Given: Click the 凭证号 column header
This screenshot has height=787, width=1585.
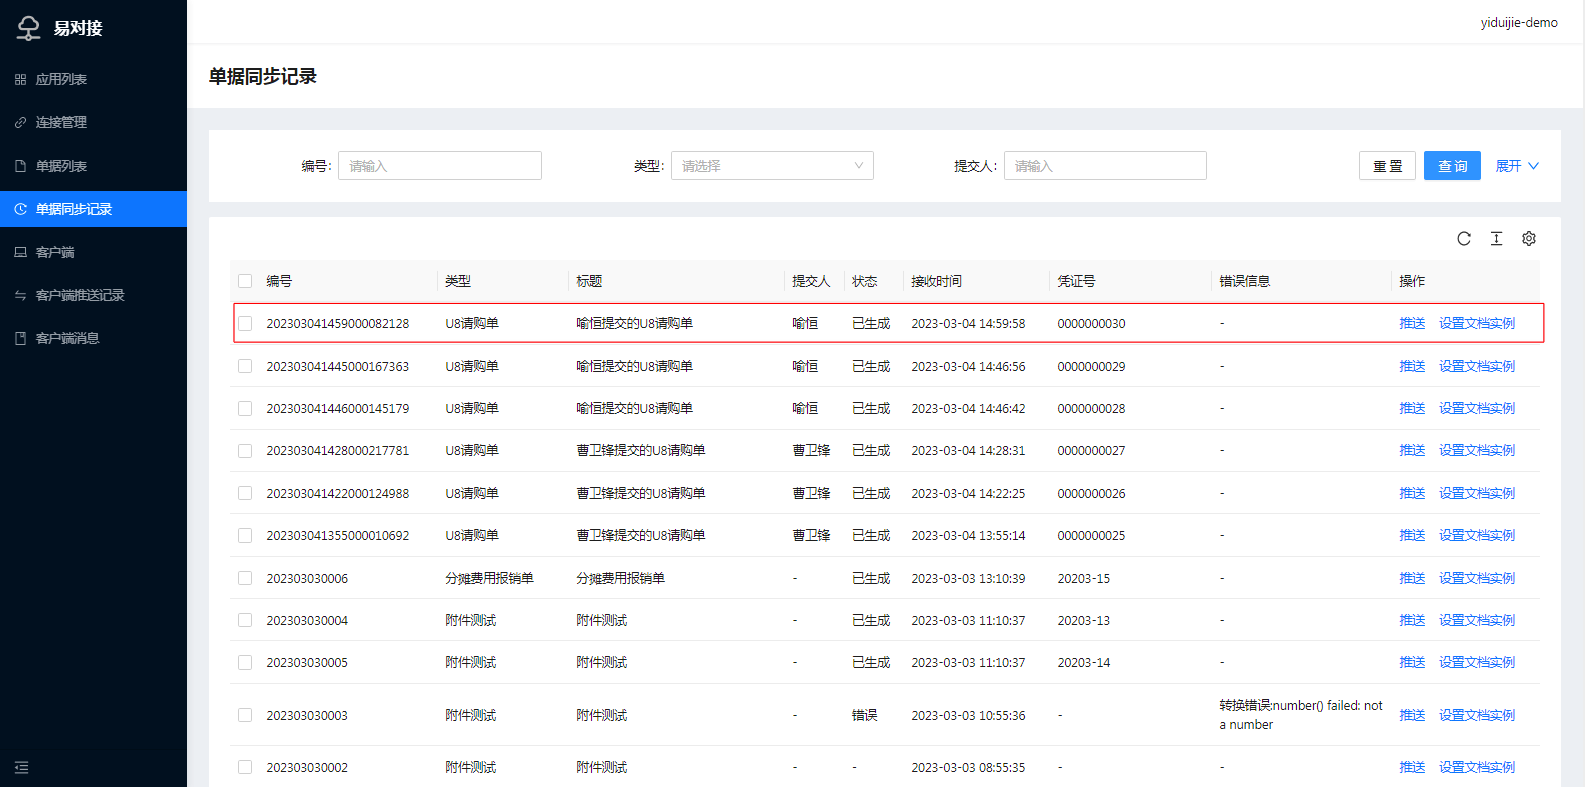Looking at the screenshot, I should pyautogui.click(x=1076, y=281).
